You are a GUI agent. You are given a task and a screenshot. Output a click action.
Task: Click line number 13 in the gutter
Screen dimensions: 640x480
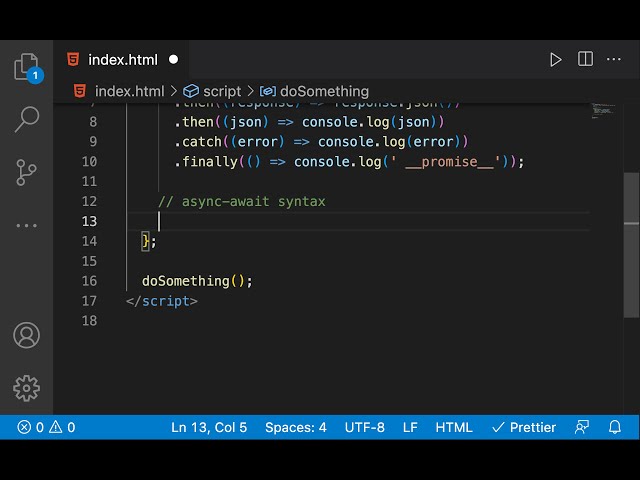89,221
